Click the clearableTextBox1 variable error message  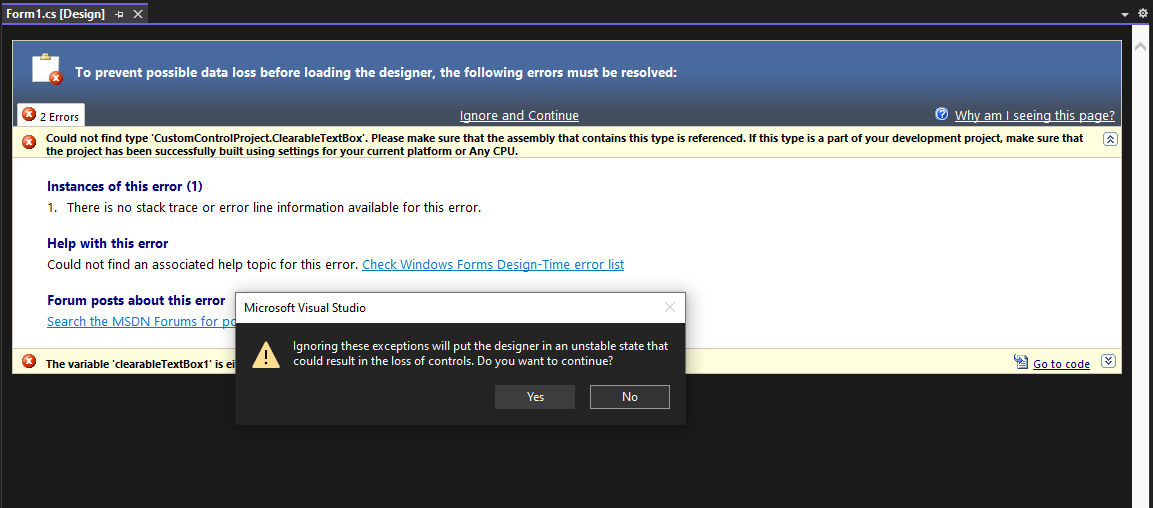139,364
